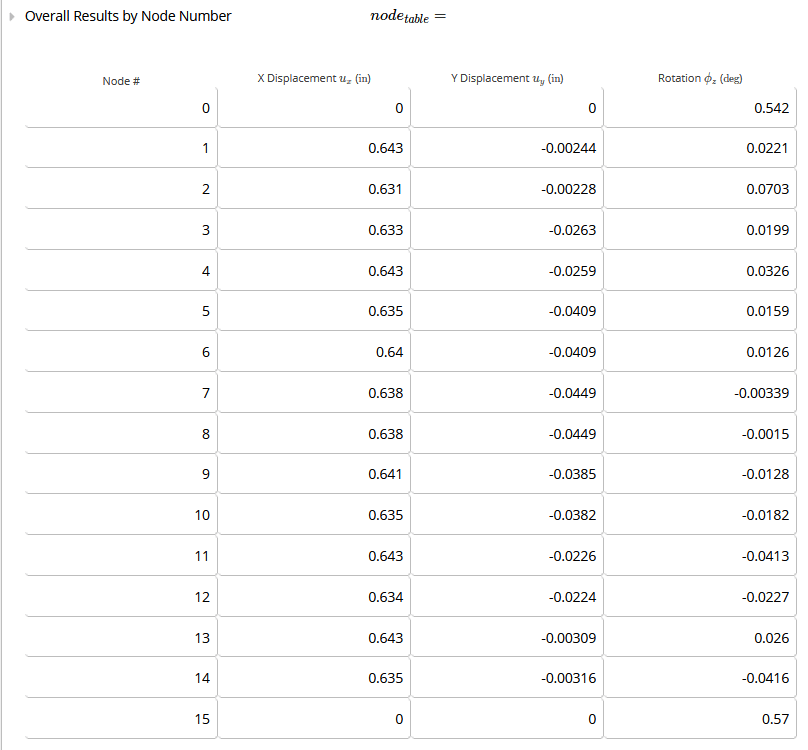Select the rotation value -0.0015 cell
The image size is (808, 750).
(x=700, y=434)
